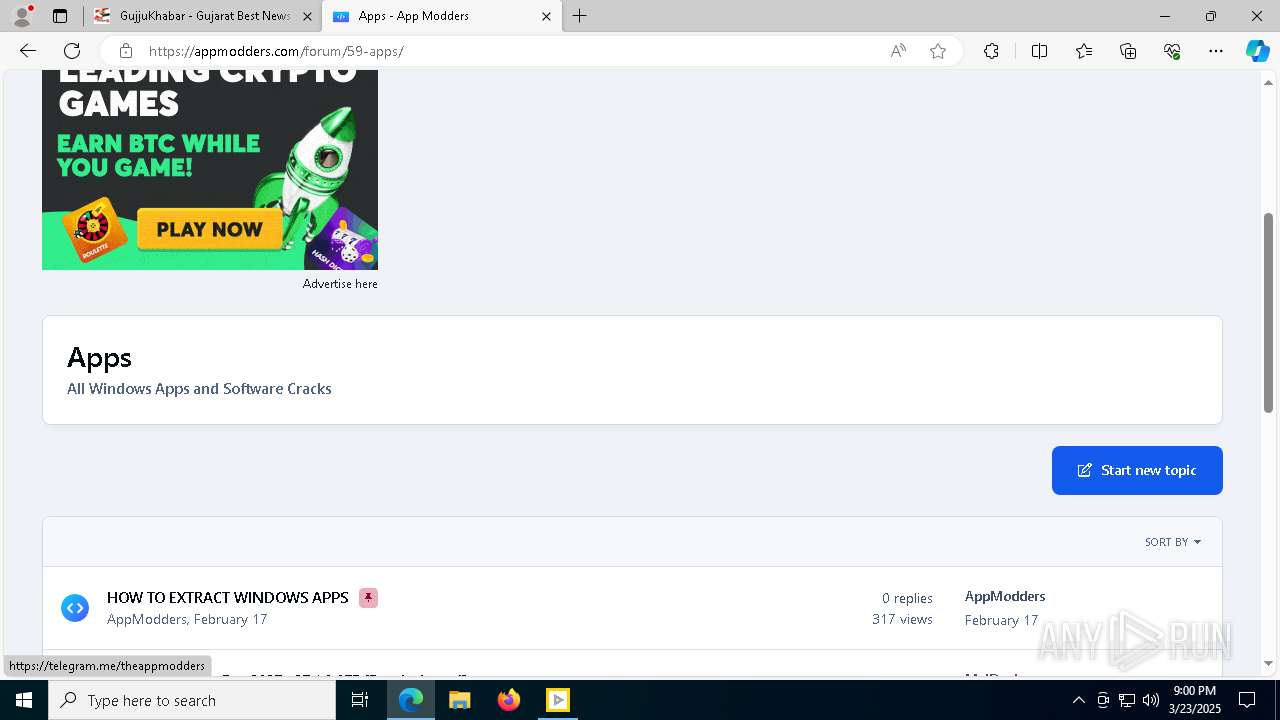Reload the current page
The image size is (1280, 720).
coord(72,51)
